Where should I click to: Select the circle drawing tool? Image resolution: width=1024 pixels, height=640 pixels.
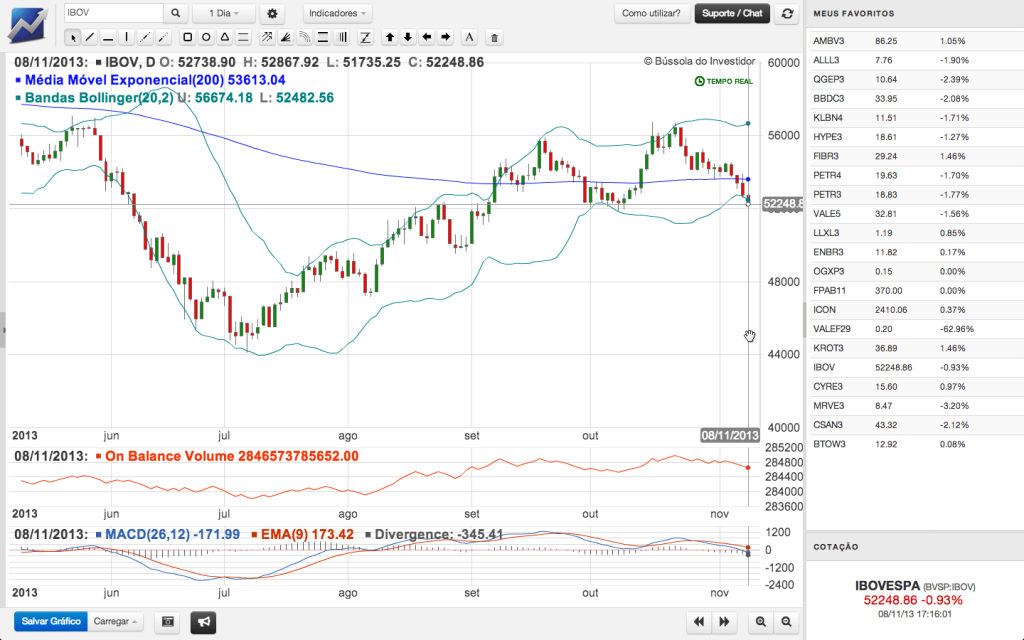pos(206,37)
